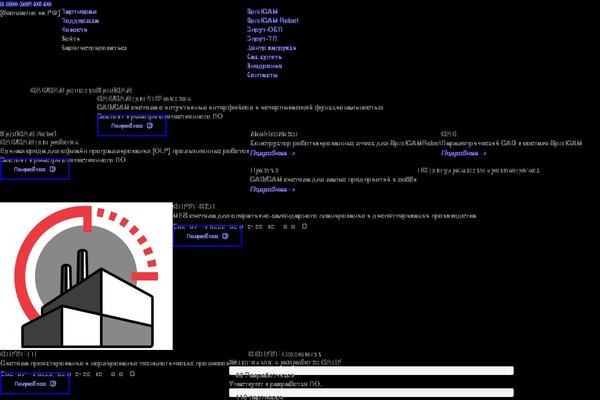Click the Войти login link
600x400 pixels.
tap(70, 39)
